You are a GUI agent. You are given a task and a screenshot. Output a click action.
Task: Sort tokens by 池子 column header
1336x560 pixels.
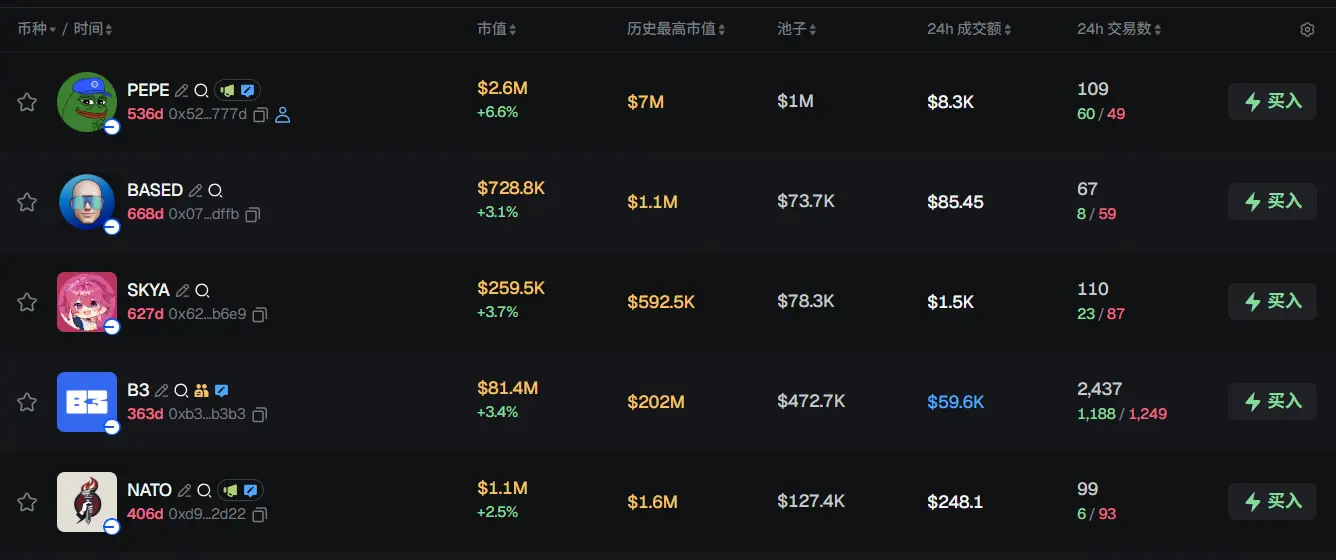pos(796,30)
